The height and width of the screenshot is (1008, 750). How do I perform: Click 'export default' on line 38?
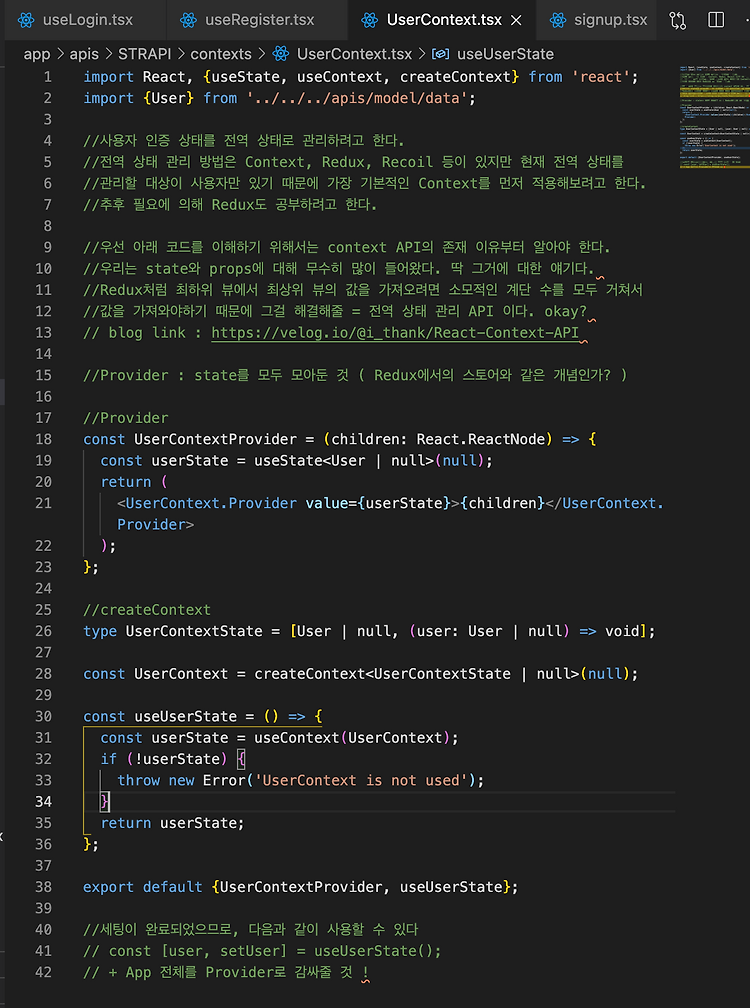tap(143, 886)
